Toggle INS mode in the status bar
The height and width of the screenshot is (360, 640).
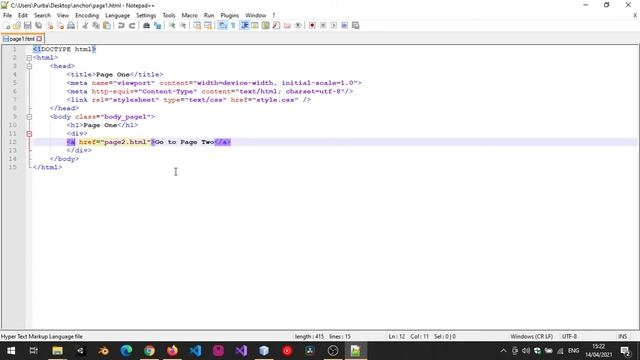[622, 337]
